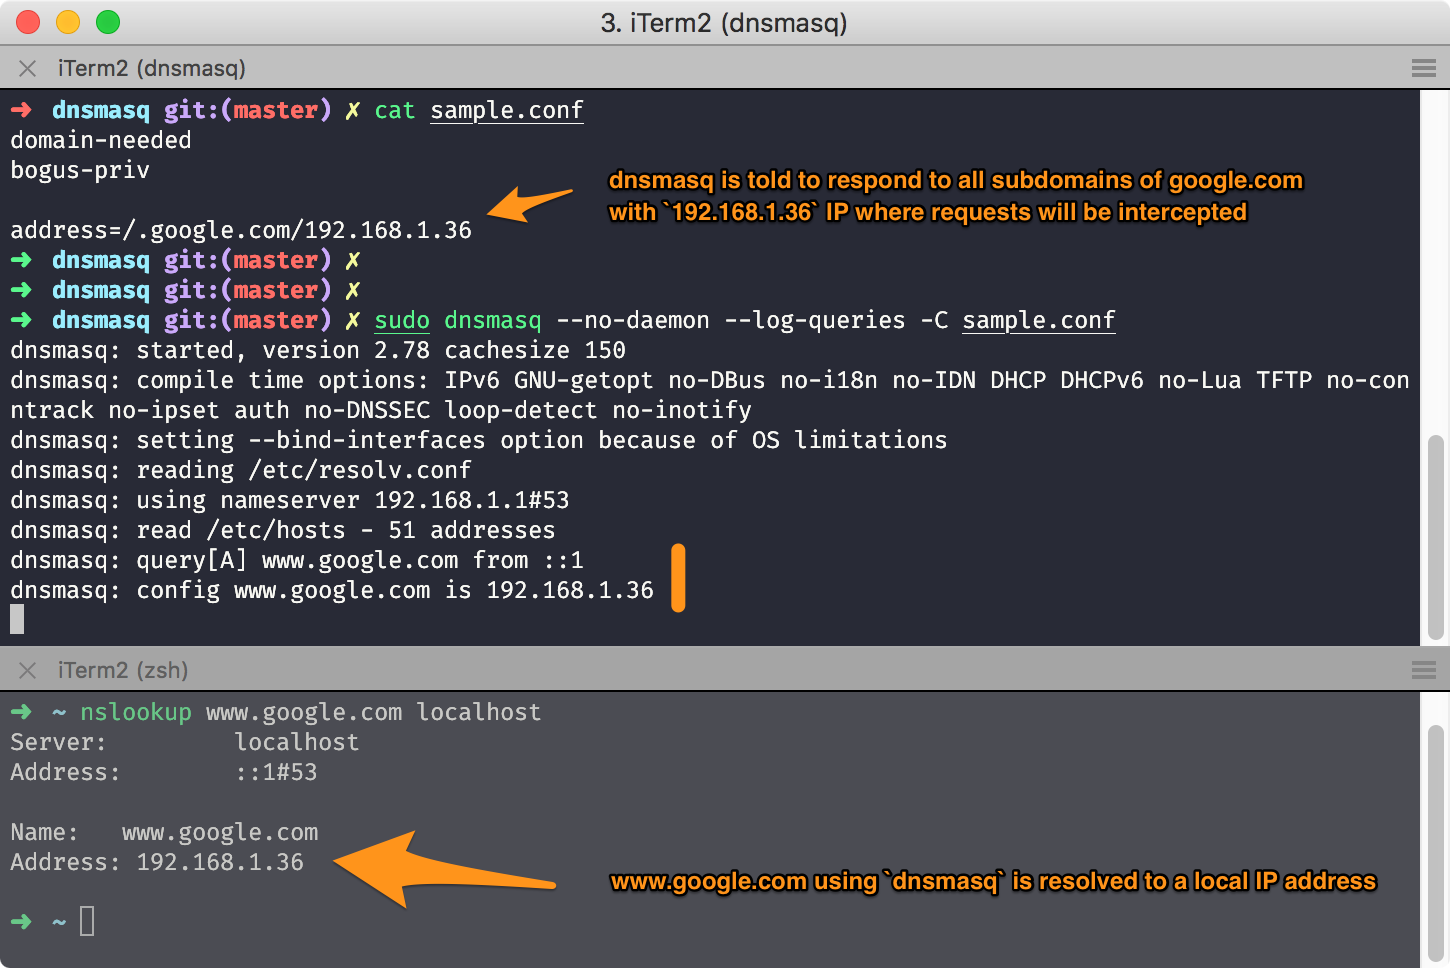Click underlined 'sample.conf' in cat command
1450x968 pixels.
507,110
